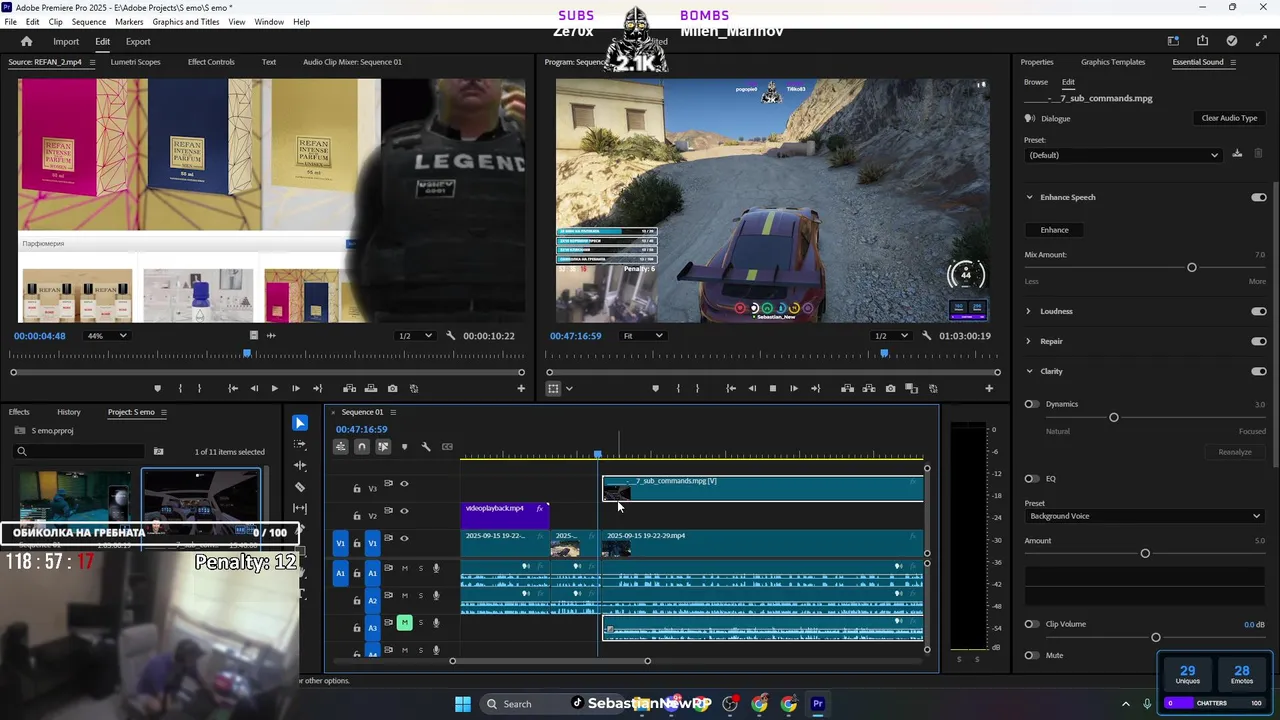
Task: Open Program monitor settings wrench
Action: pos(927,336)
